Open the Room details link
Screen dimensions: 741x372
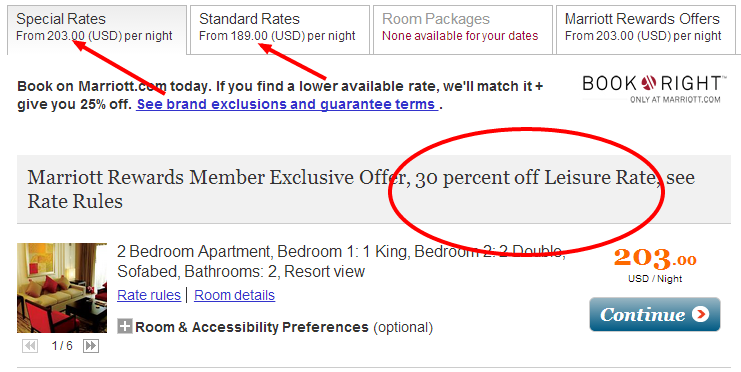click(x=234, y=295)
